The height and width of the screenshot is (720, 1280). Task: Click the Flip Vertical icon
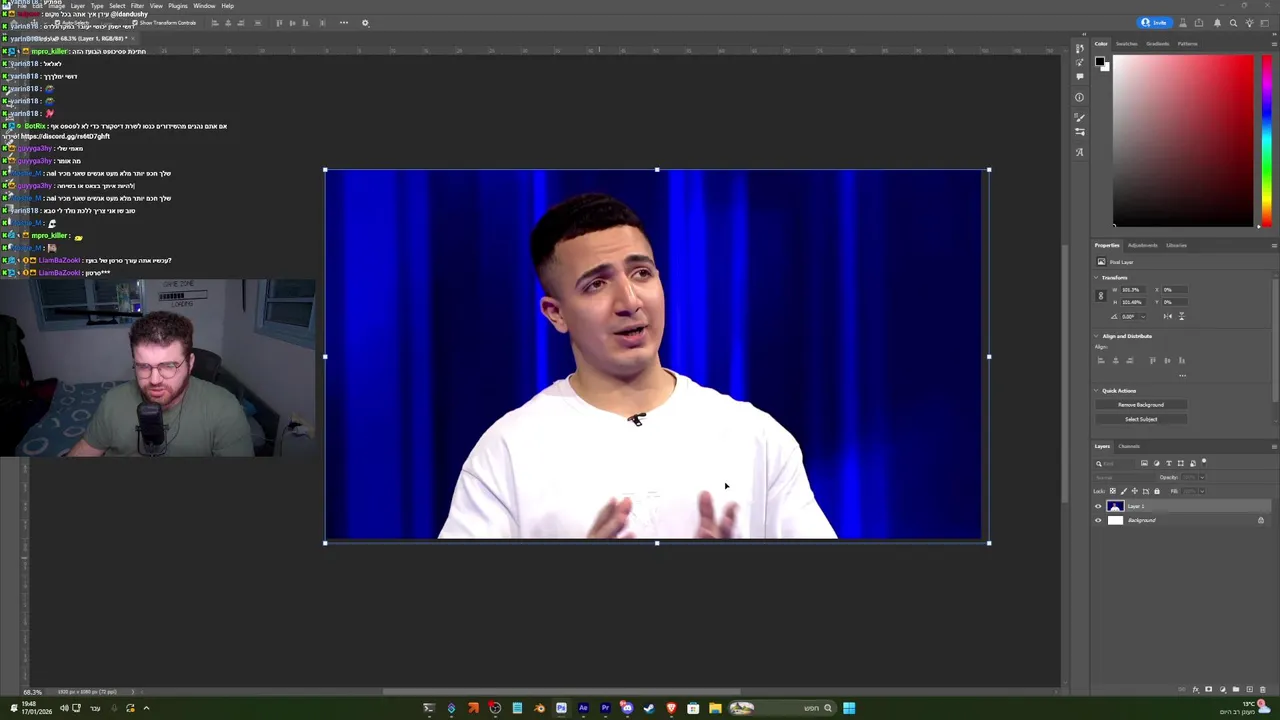point(1181,316)
